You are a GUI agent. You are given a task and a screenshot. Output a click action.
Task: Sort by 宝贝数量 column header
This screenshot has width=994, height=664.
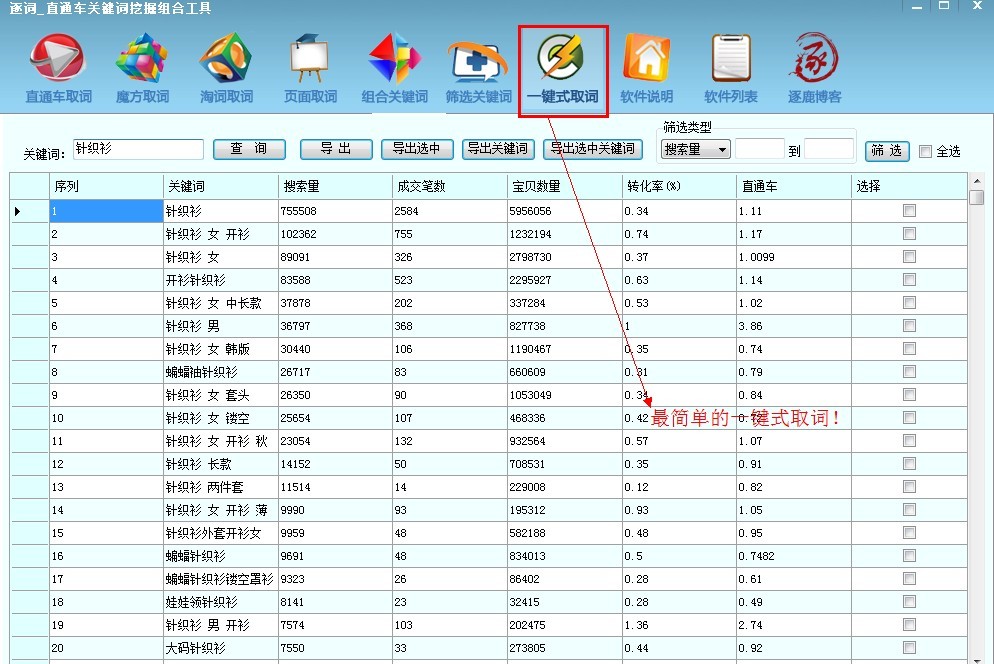564,186
